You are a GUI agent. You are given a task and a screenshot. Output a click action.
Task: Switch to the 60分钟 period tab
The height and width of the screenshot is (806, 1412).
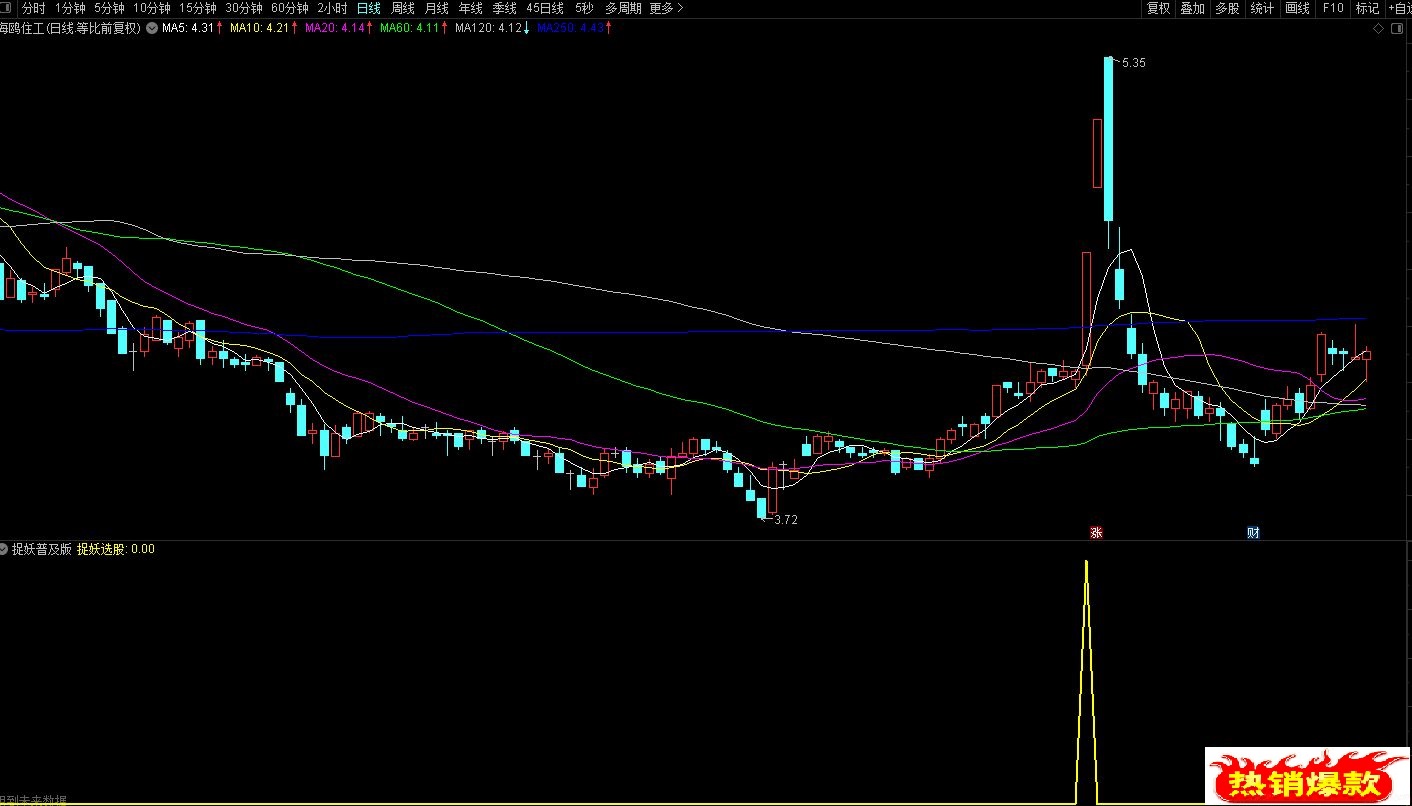coord(289,8)
